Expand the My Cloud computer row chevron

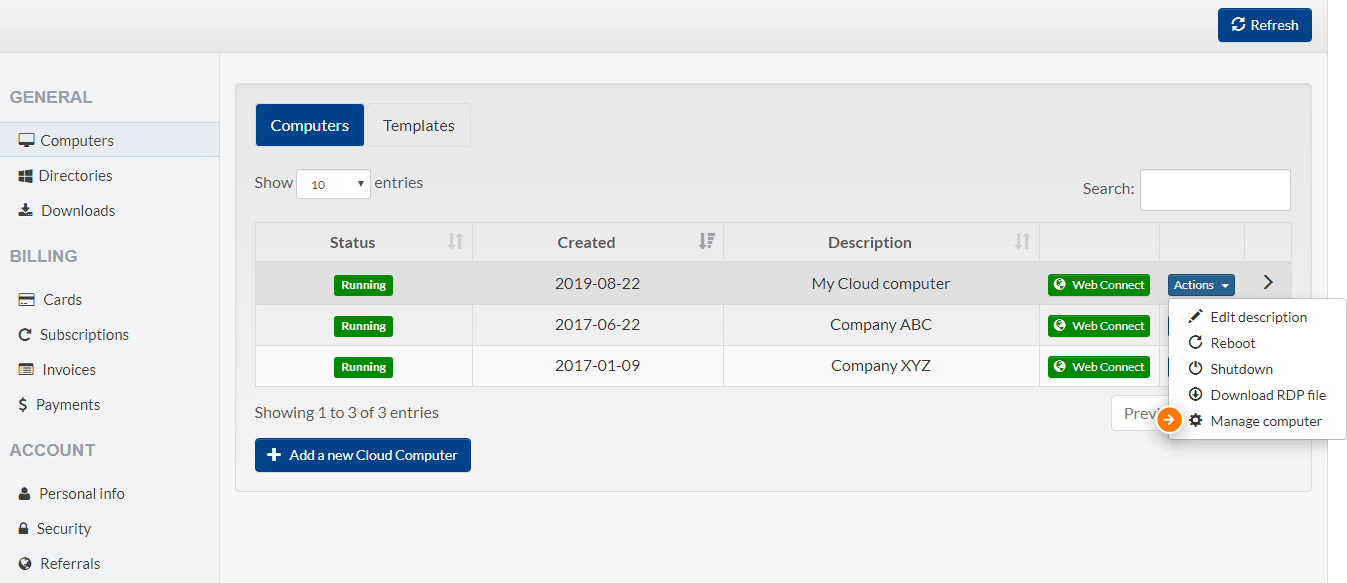point(1268,283)
